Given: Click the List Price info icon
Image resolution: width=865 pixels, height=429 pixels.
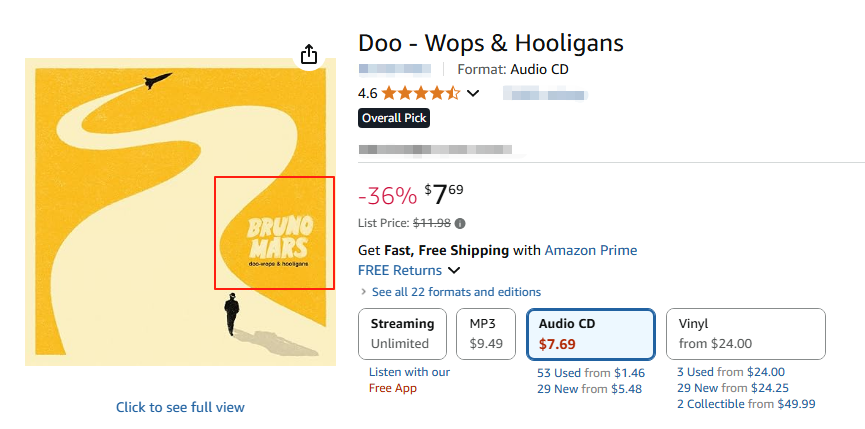Looking at the screenshot, I should click(460, 223).
